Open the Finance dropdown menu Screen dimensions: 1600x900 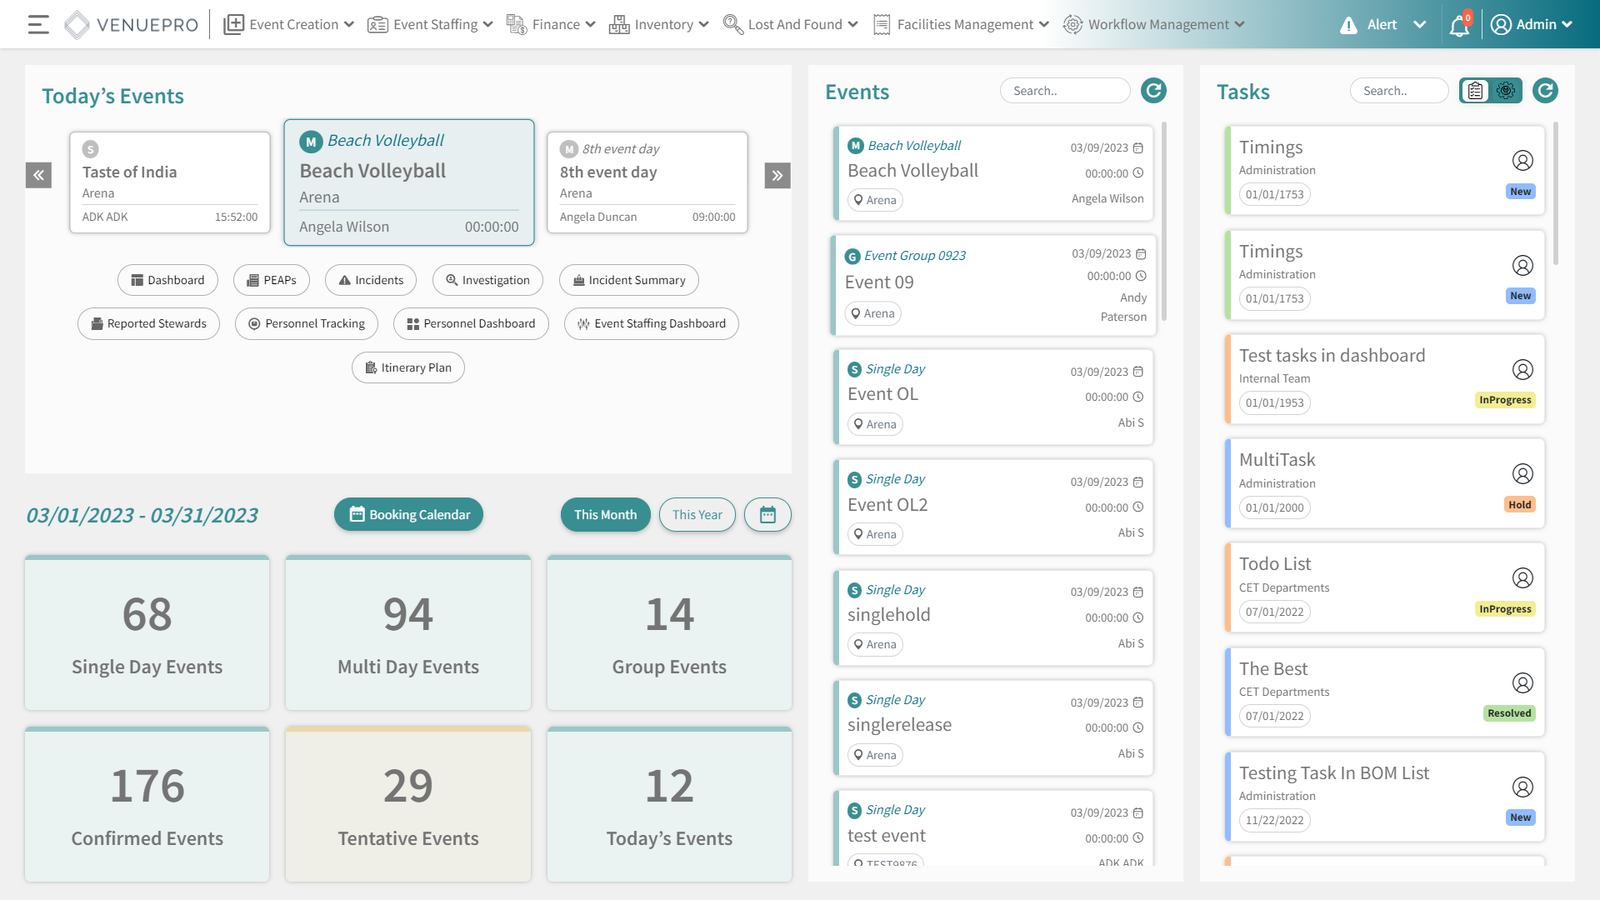551,25
